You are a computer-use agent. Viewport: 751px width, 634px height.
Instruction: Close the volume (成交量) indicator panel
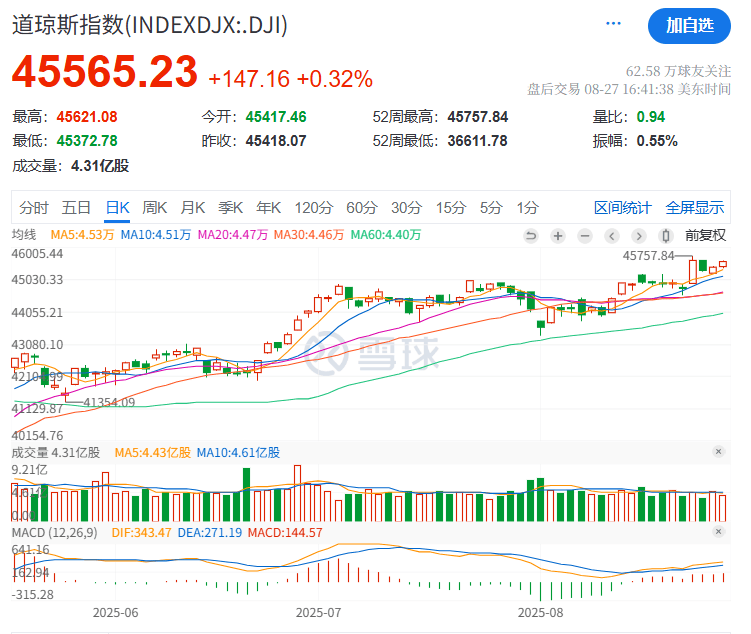[718, 452]
